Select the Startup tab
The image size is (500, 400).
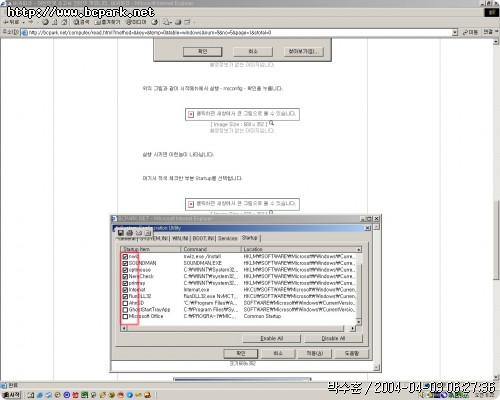pos(250,238)
